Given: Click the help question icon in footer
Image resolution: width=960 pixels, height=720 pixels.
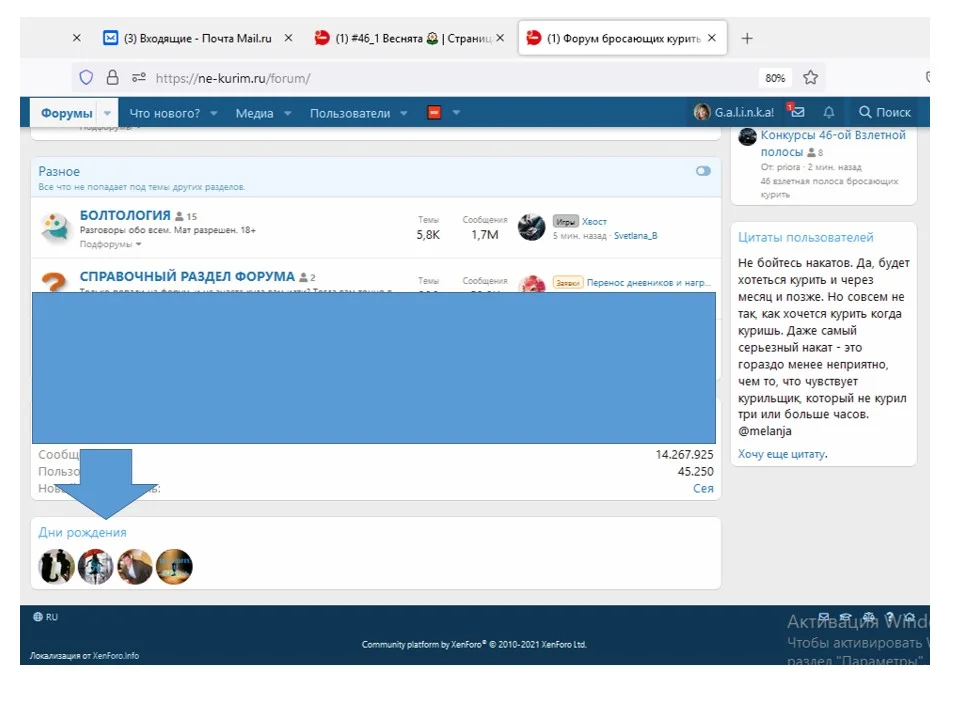Looking at the screenshot, I should (890, 617).
